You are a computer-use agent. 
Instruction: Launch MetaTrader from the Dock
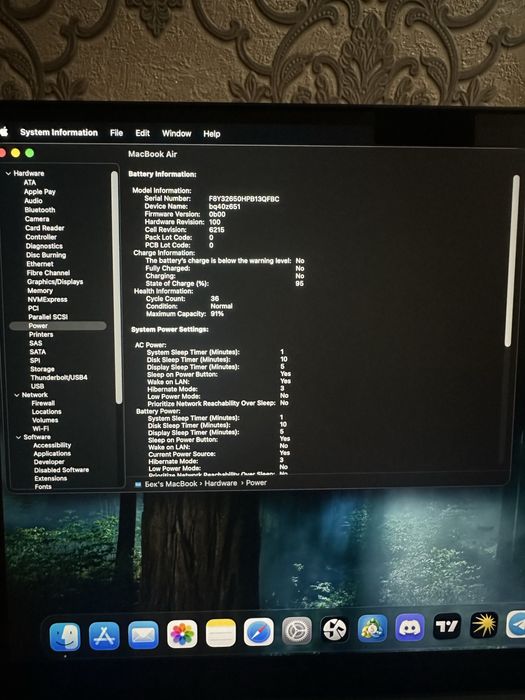coord(372,628)
